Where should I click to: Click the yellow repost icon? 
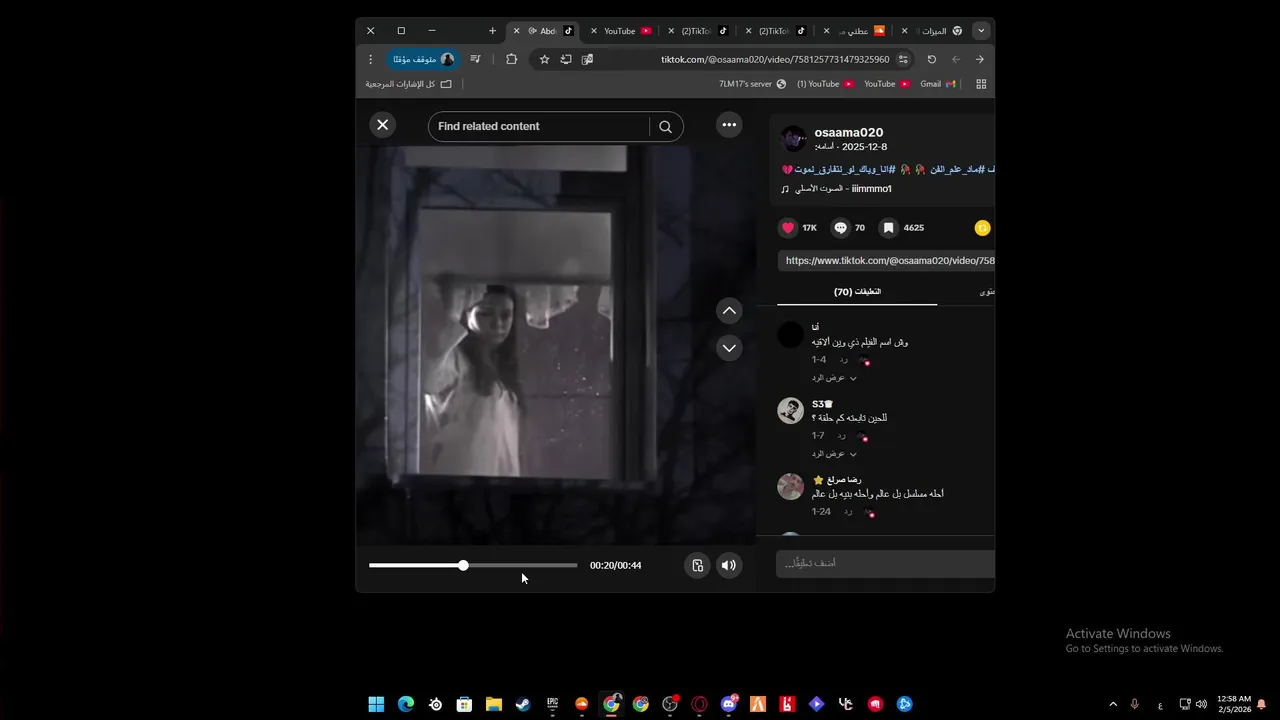[x=982, y=228]
